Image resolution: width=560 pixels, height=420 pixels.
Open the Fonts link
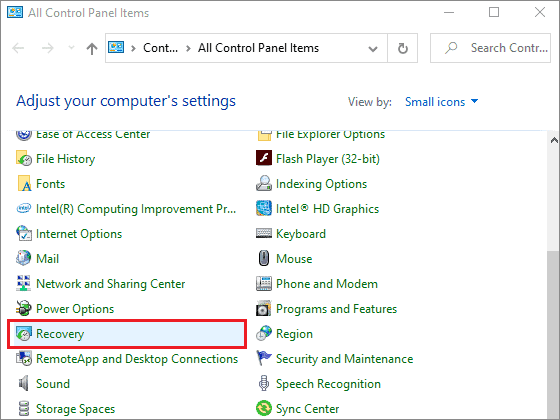[51, 184]
